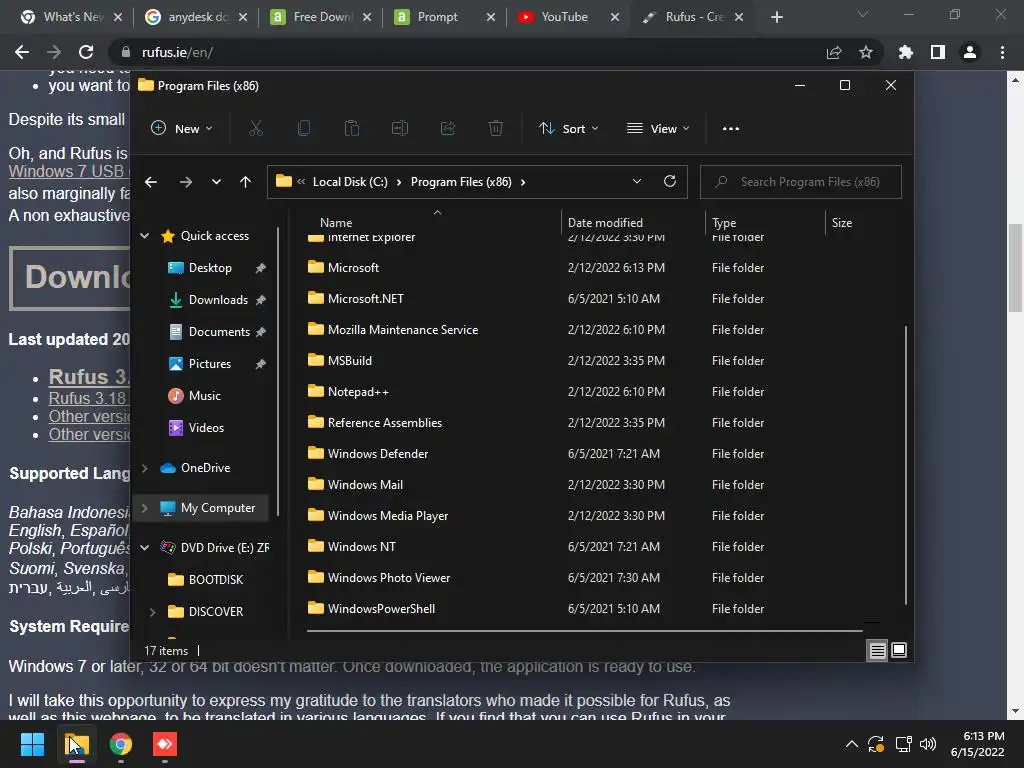
Task: Click the Share icon in Explorer toolbar
Action: tap(448, 129)
